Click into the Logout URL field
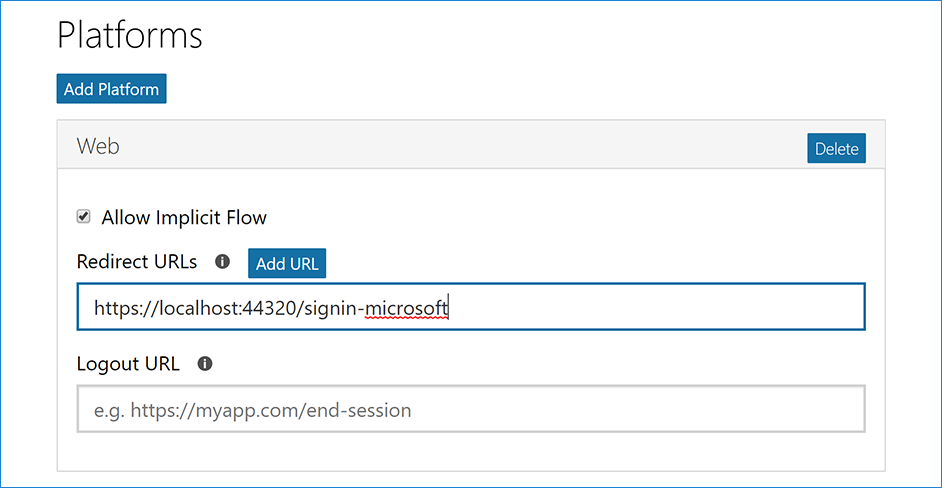Screen dimensions: 942x488 click(x=470, y=410)
